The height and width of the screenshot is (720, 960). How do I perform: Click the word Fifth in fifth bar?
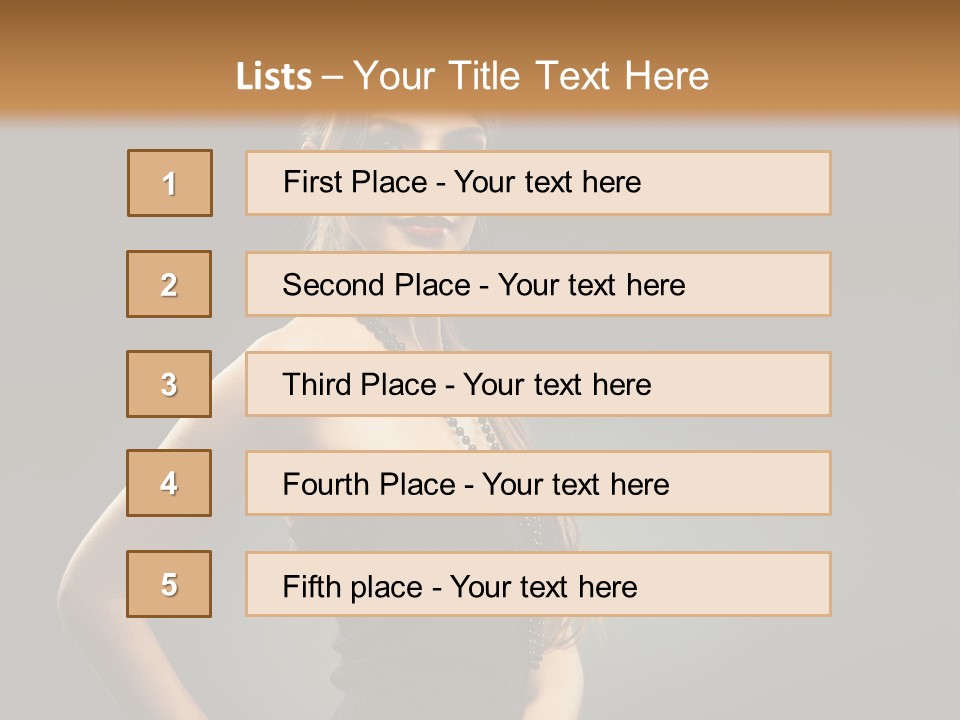[x=312, y=586]
